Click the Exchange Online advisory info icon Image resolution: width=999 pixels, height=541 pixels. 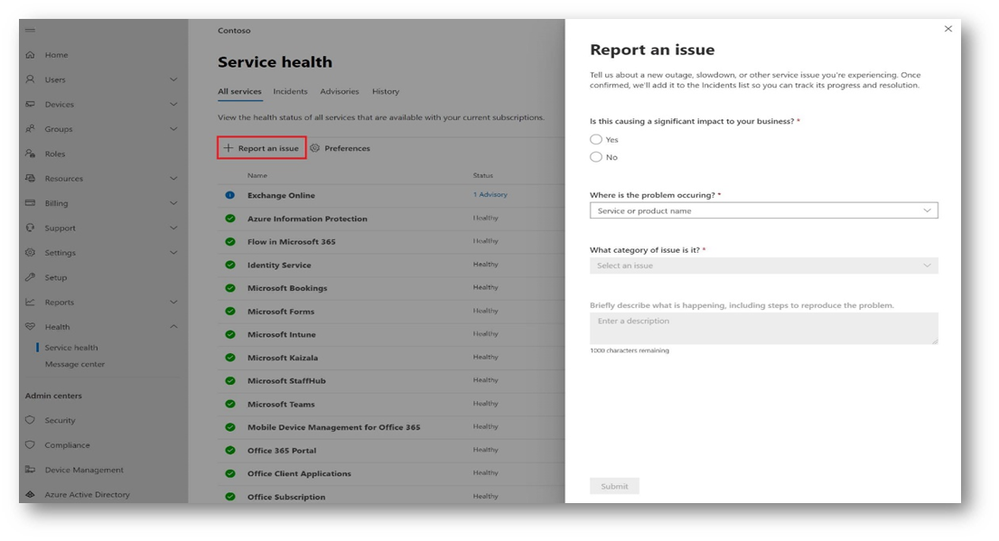pyautogui.click(x=230, y=195)
